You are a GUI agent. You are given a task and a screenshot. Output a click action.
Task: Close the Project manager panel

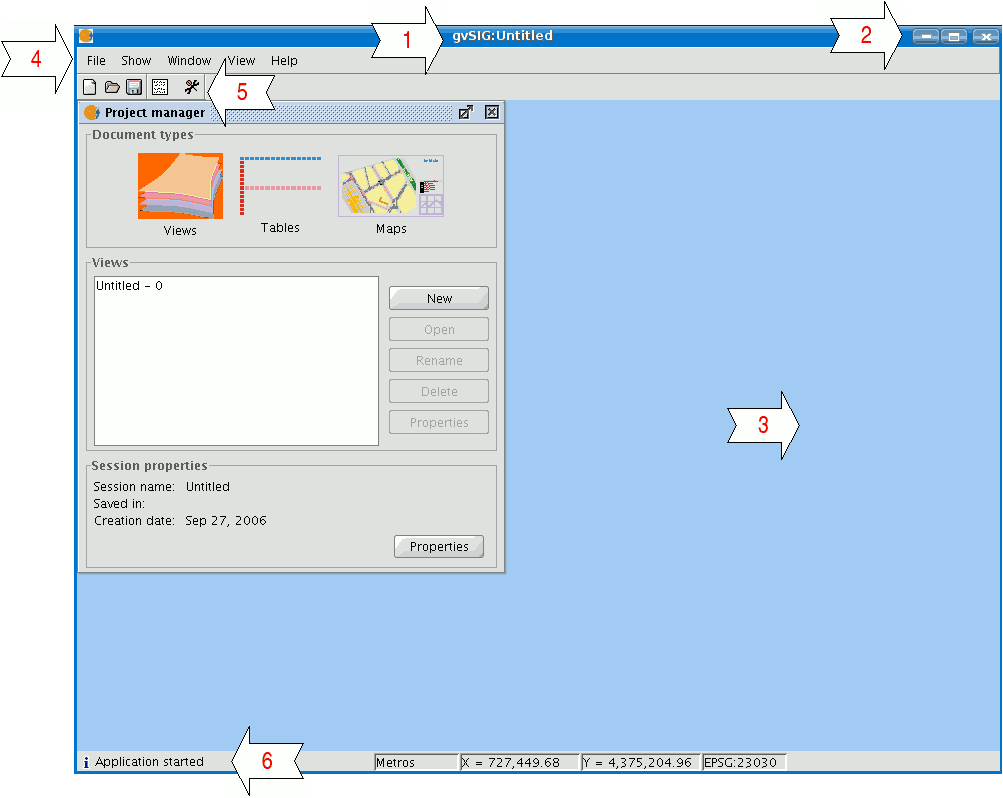point(491,113)
